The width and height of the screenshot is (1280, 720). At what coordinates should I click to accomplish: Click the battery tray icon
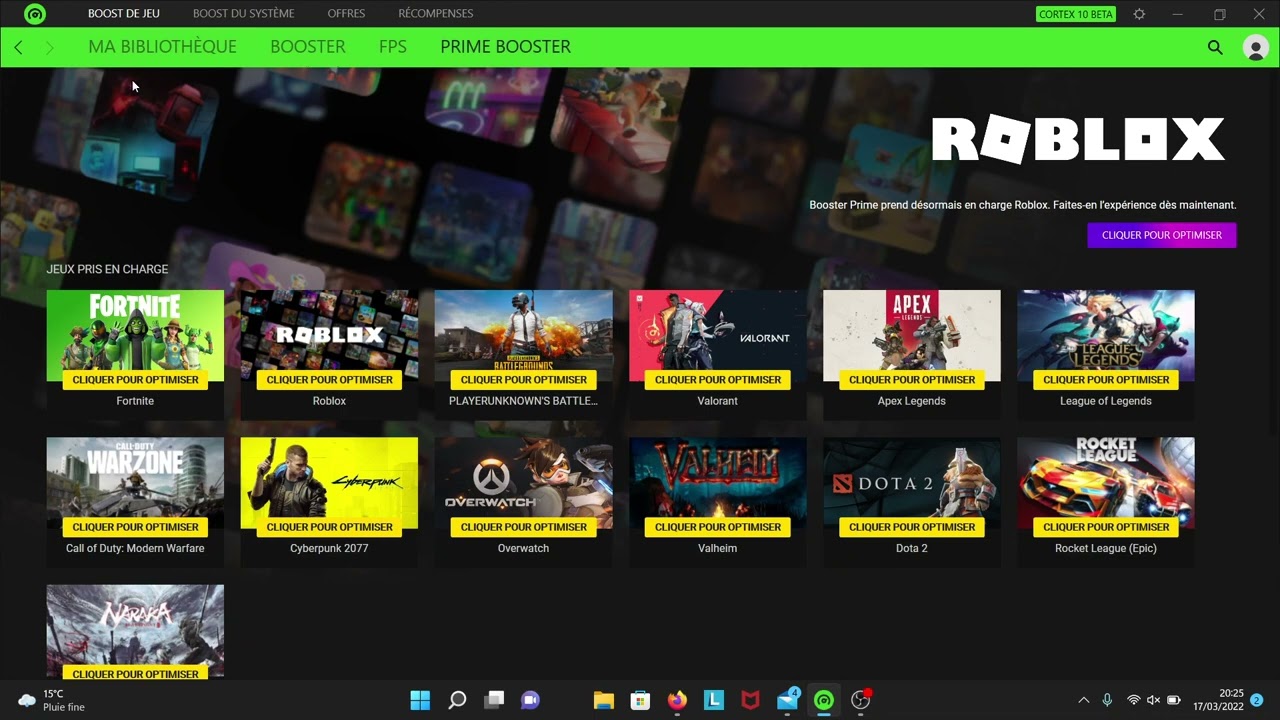1174,700
